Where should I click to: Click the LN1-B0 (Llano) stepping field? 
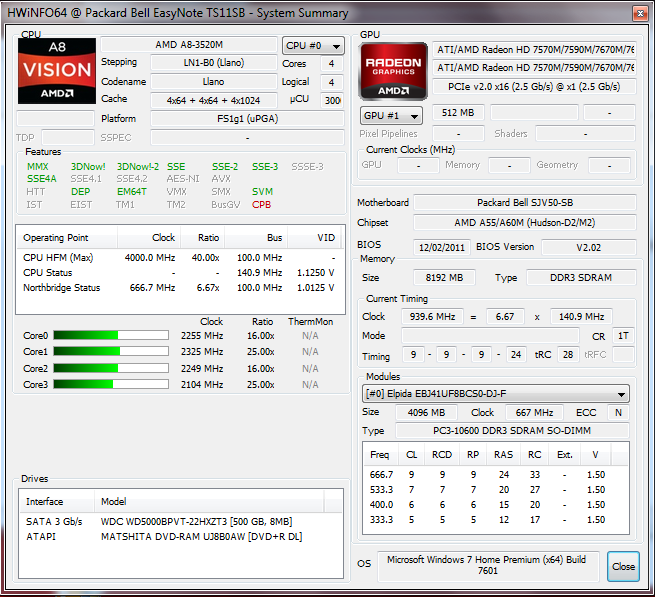tap(214, 63)
